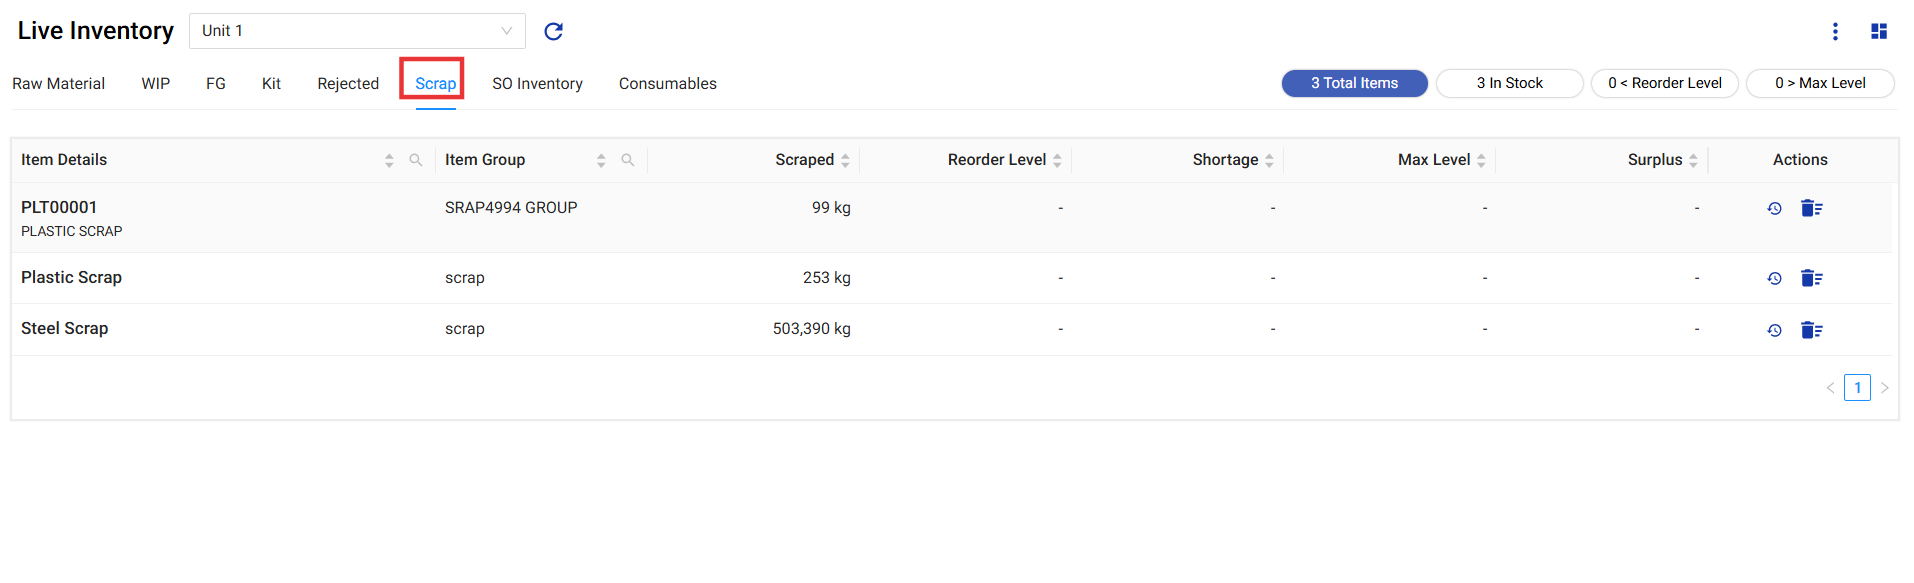The height and width of the screenshot is (583, 1914).
Task: Open history for Plastic Scrap row
Action: [x=1774, y=278]
